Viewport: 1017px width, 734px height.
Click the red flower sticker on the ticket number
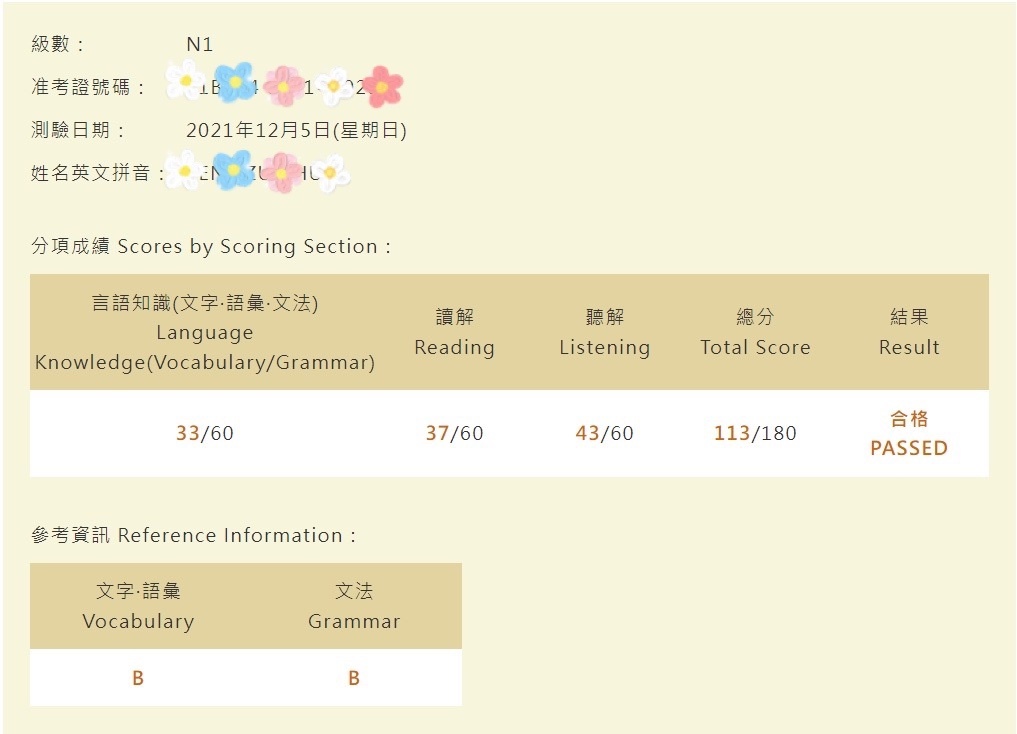[x=383, y=86]
